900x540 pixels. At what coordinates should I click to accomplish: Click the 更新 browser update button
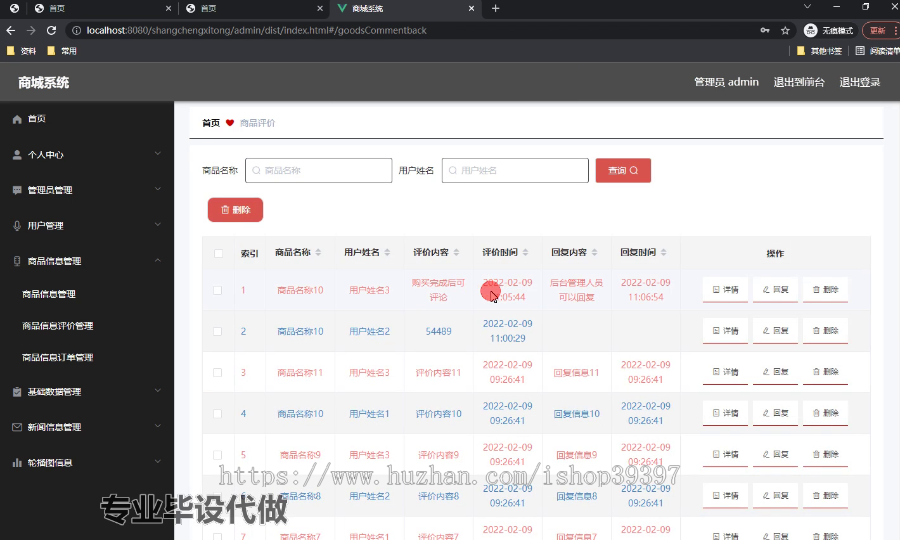(880, 30)
